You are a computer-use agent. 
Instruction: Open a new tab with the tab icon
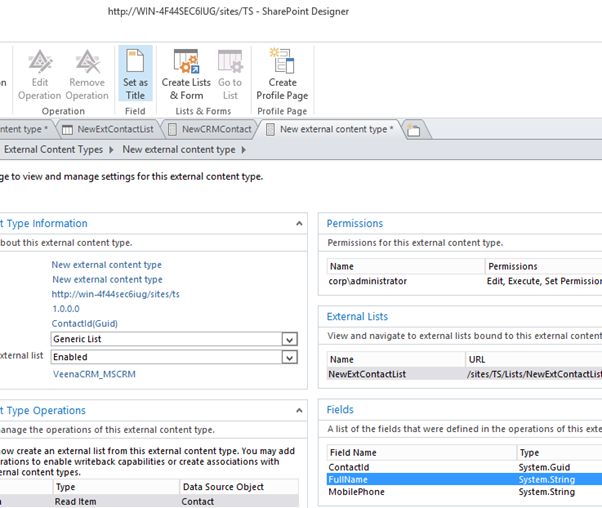413,129
